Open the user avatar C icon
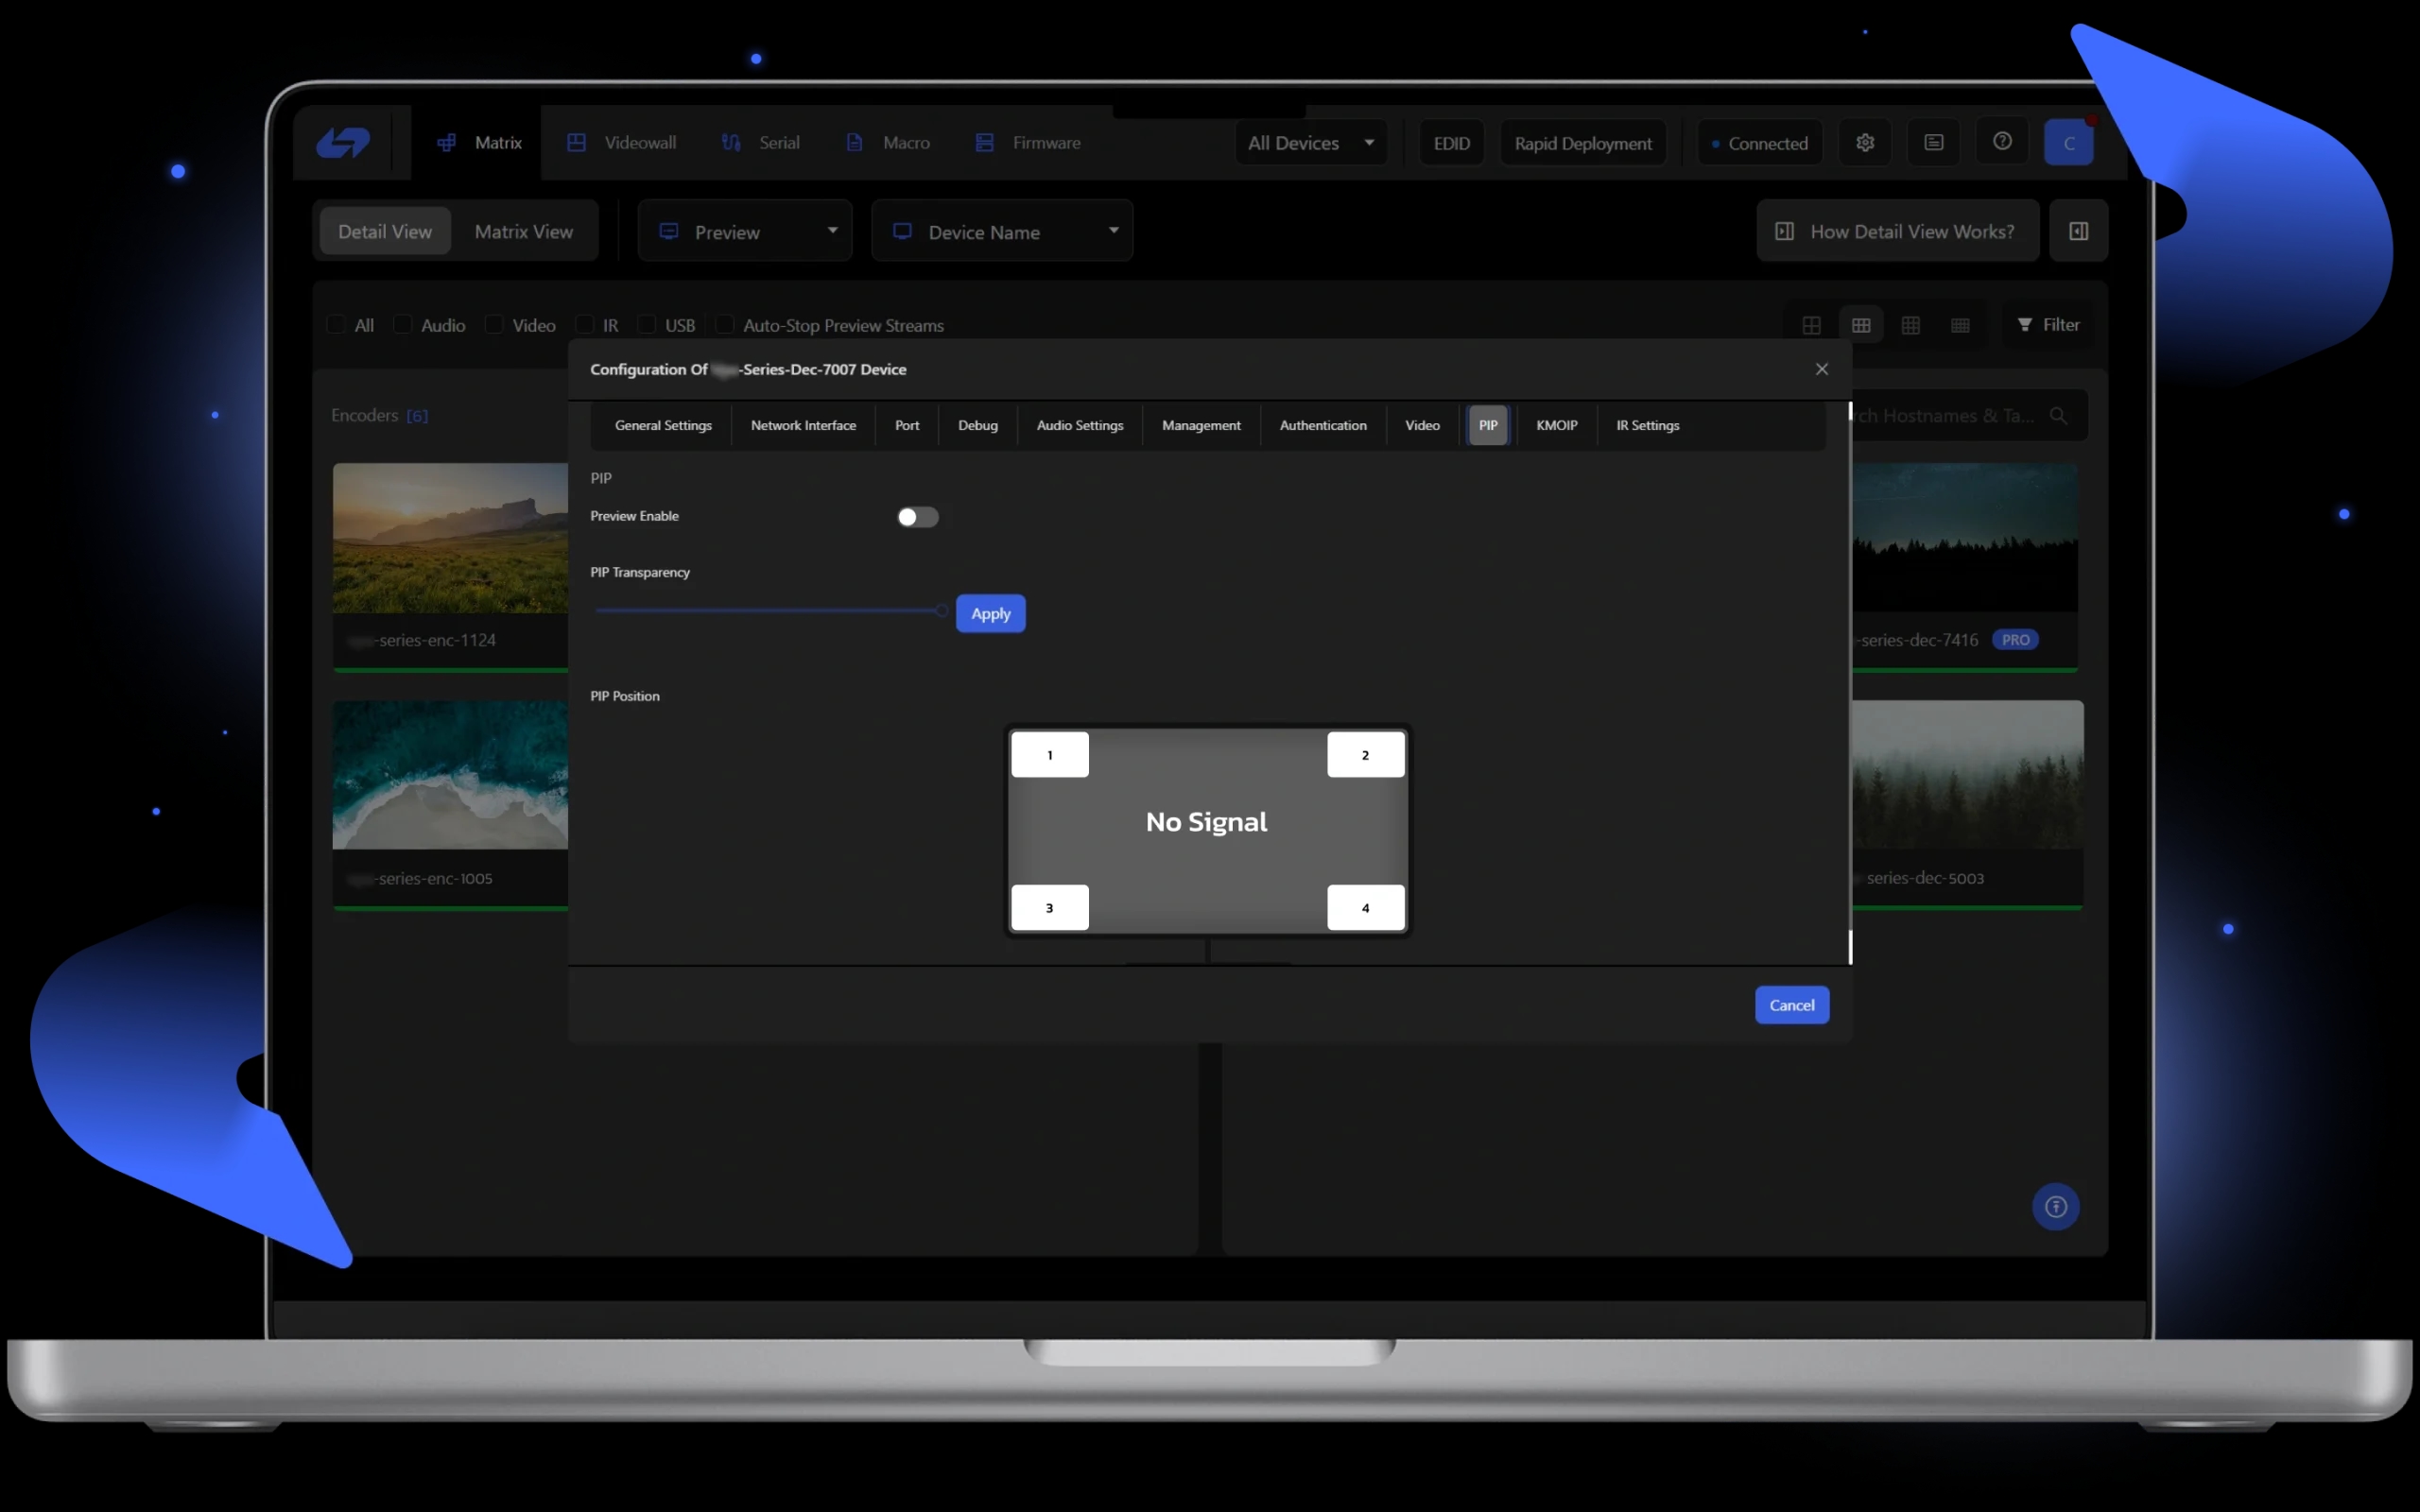2420x1512 pixels. click(x=2068, y=143)
